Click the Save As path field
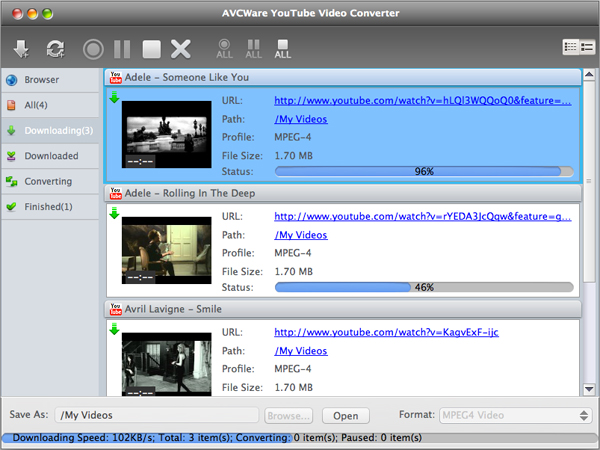This screenshot has width=600, height=450. coord(157,415)
